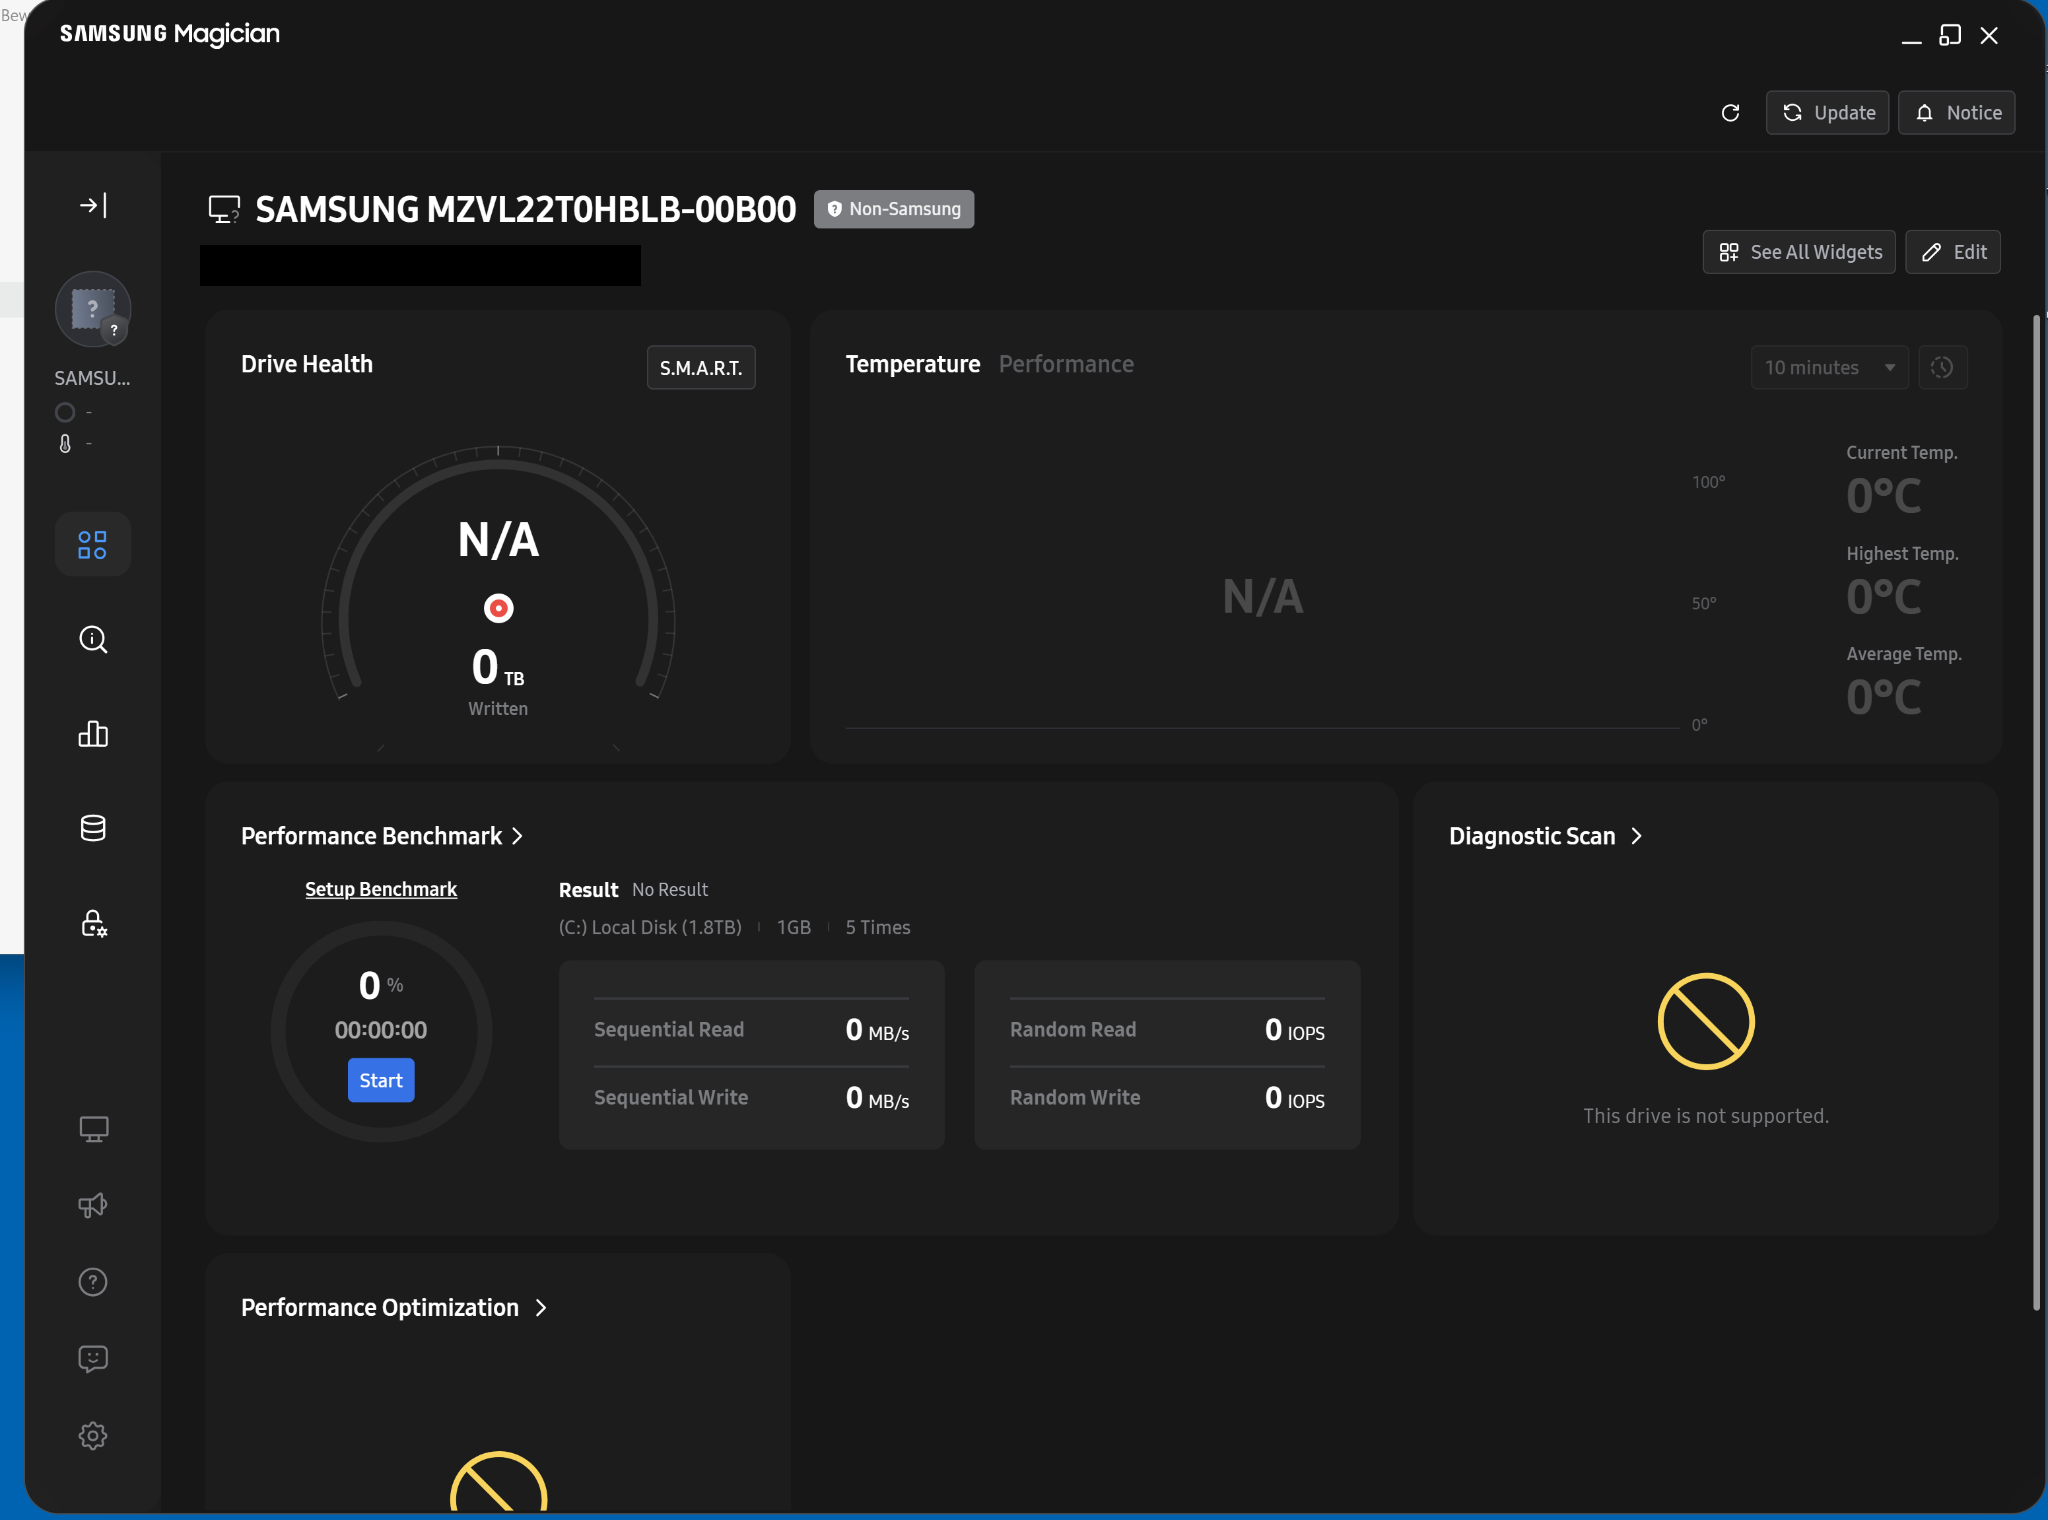Viewport: 2048px width, 1520px height.
Task: Open the feedback chat smiley icon
Action: pyautogui.click(x=93, y=1358)
